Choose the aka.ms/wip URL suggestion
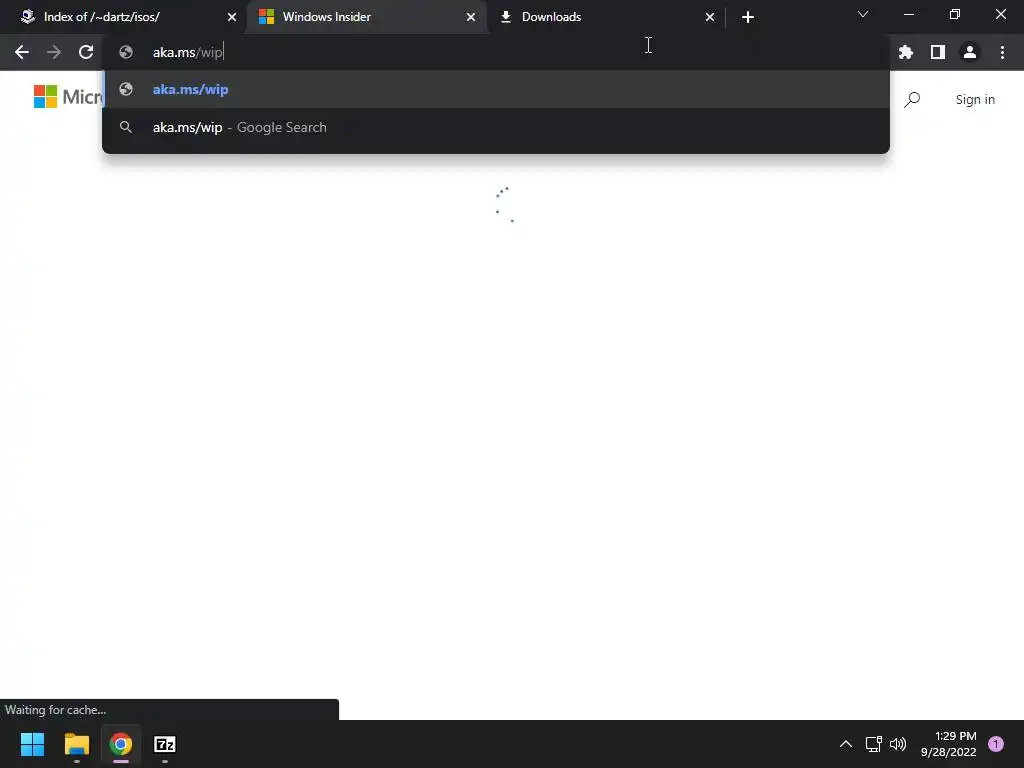The height and width of the screenshot is (768, 1024). click(x=496, y=89)
